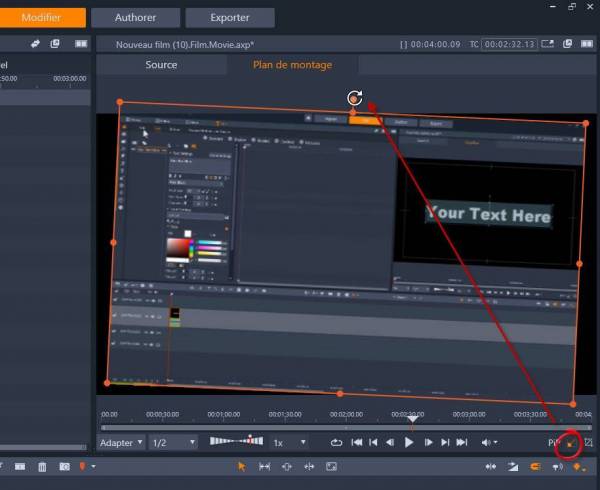
Task: Open the Authorer section
Action: coord(137,17)
